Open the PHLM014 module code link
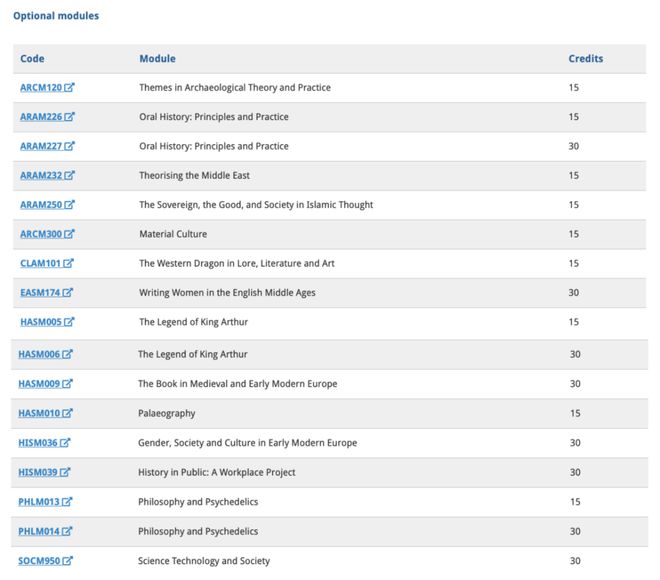Viewport: 660px width, 580px height. pos(39,531)
